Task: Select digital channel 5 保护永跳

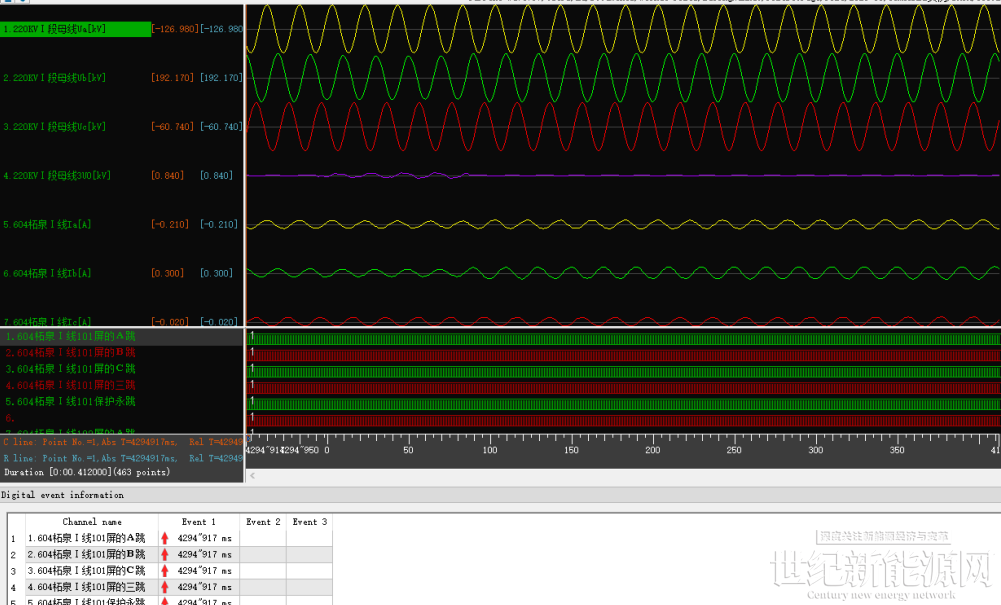Action: [x=70, y=401]
